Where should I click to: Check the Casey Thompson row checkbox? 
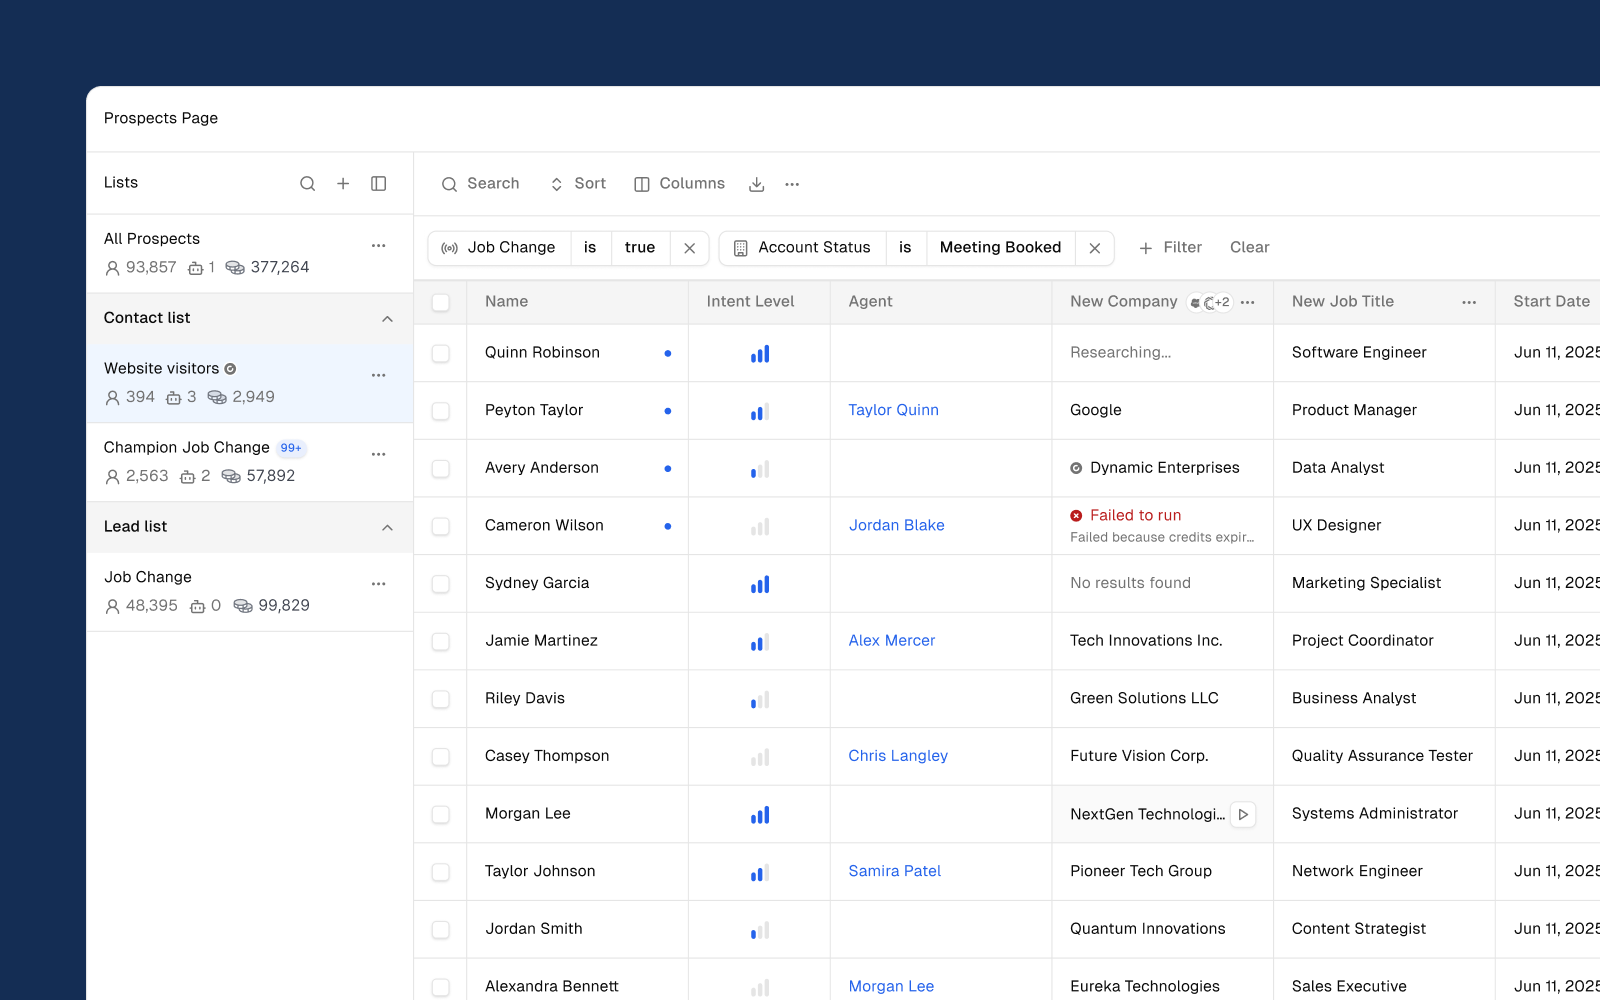point(440,757)
